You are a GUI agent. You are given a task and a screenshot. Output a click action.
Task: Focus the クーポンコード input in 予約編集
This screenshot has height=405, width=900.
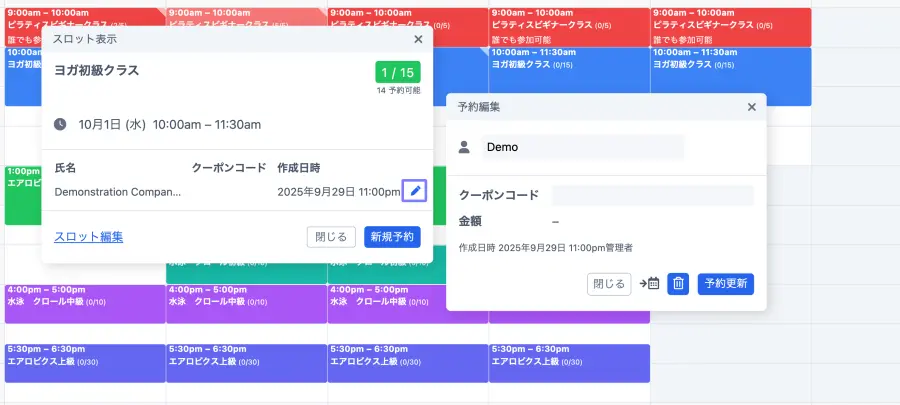click(652, 195)
